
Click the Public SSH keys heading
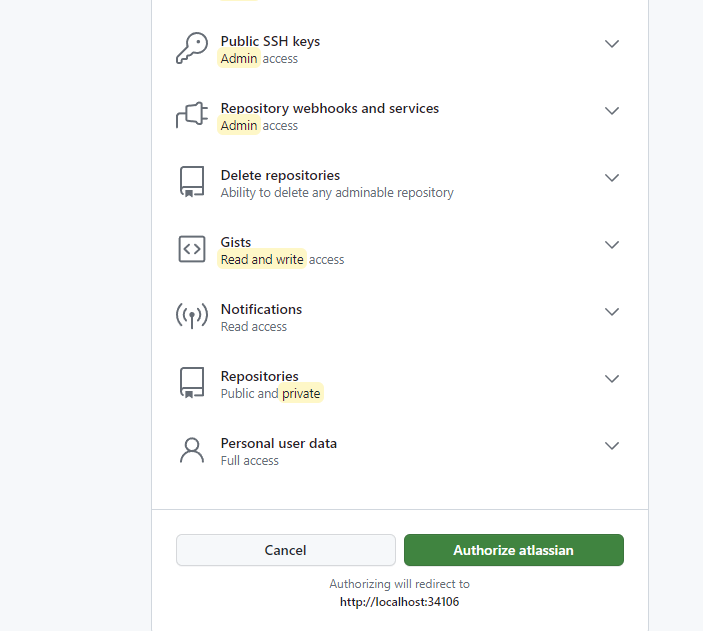(x=270, y=41)
